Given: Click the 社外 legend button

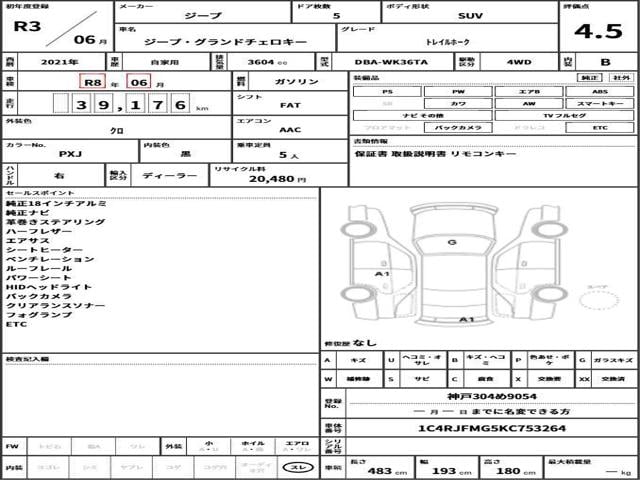Looking at the screenshot, I should [621, 77].
